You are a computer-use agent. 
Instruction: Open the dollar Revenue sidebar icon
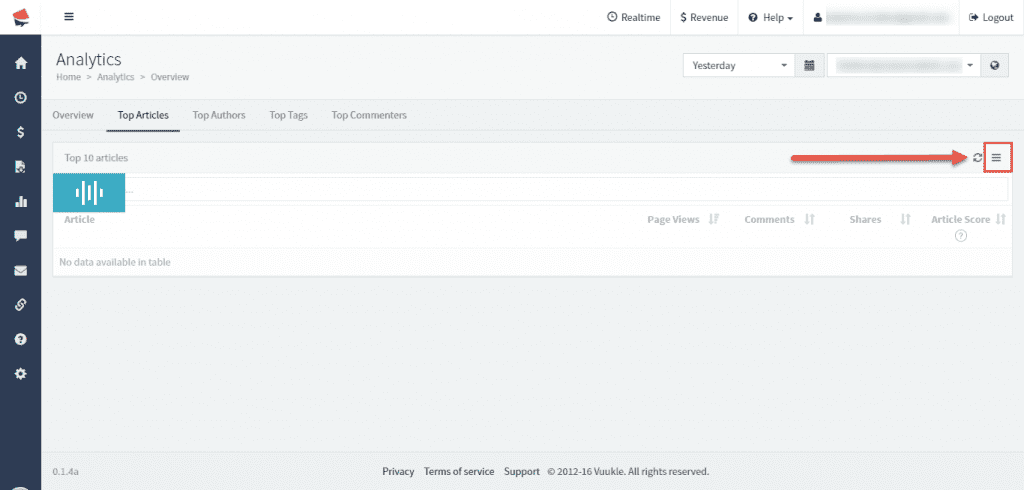[x=20, y=133]
